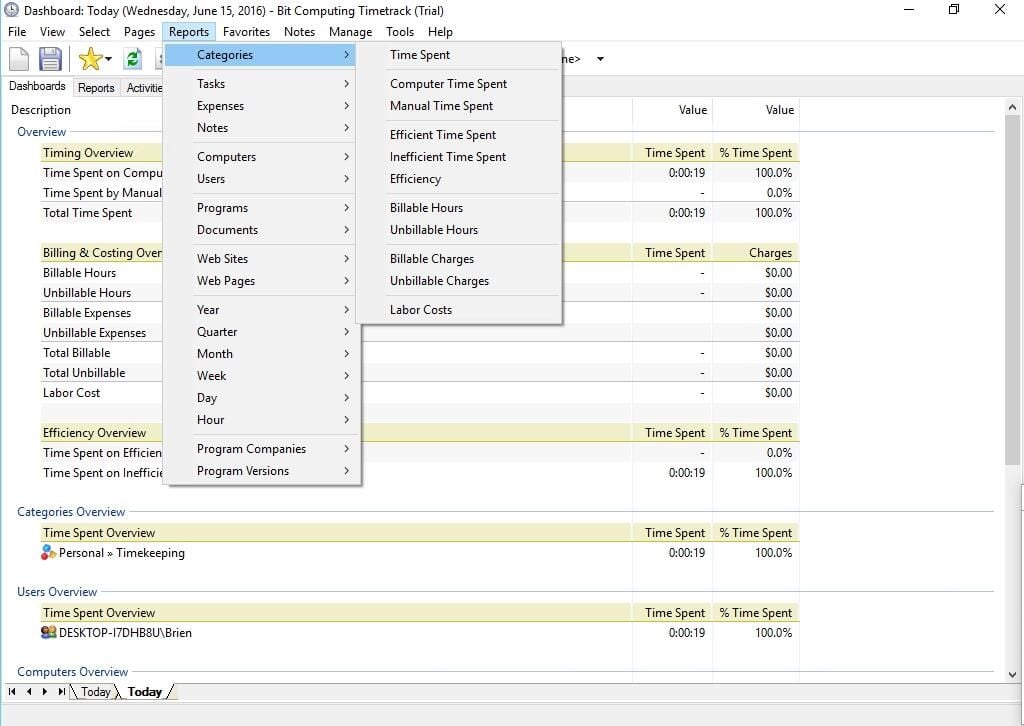Click the application clock icon in title bar
Screen dimensions: 1024x726
11,10
